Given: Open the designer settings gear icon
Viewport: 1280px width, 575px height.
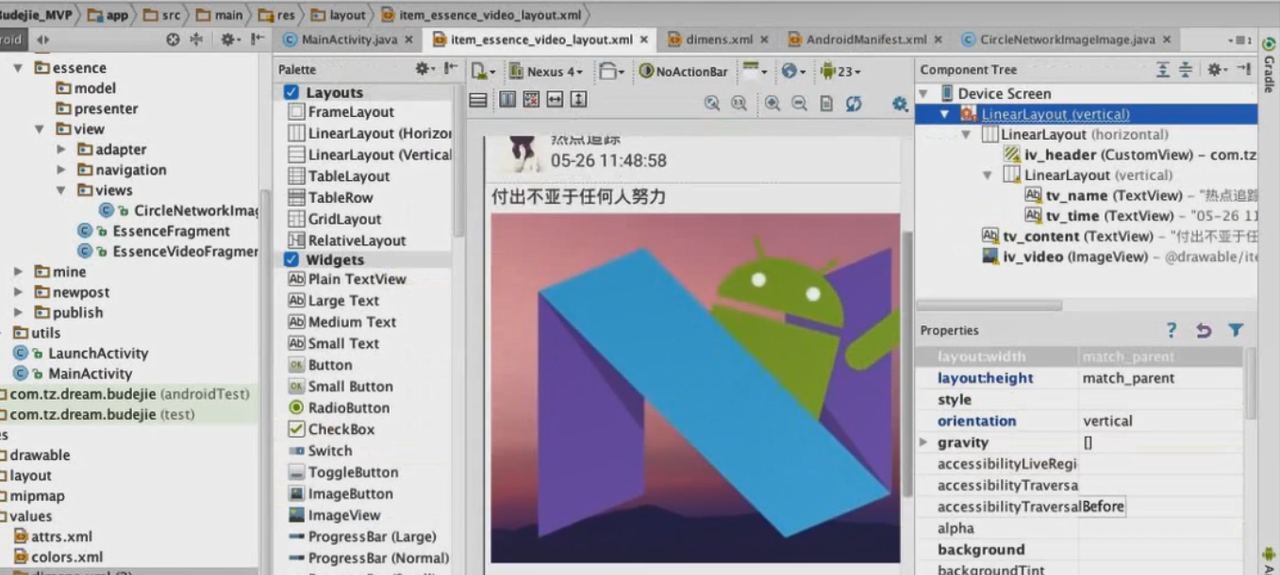Looking at the screenshot, I should pyautogui.click(x=899, y=103).
